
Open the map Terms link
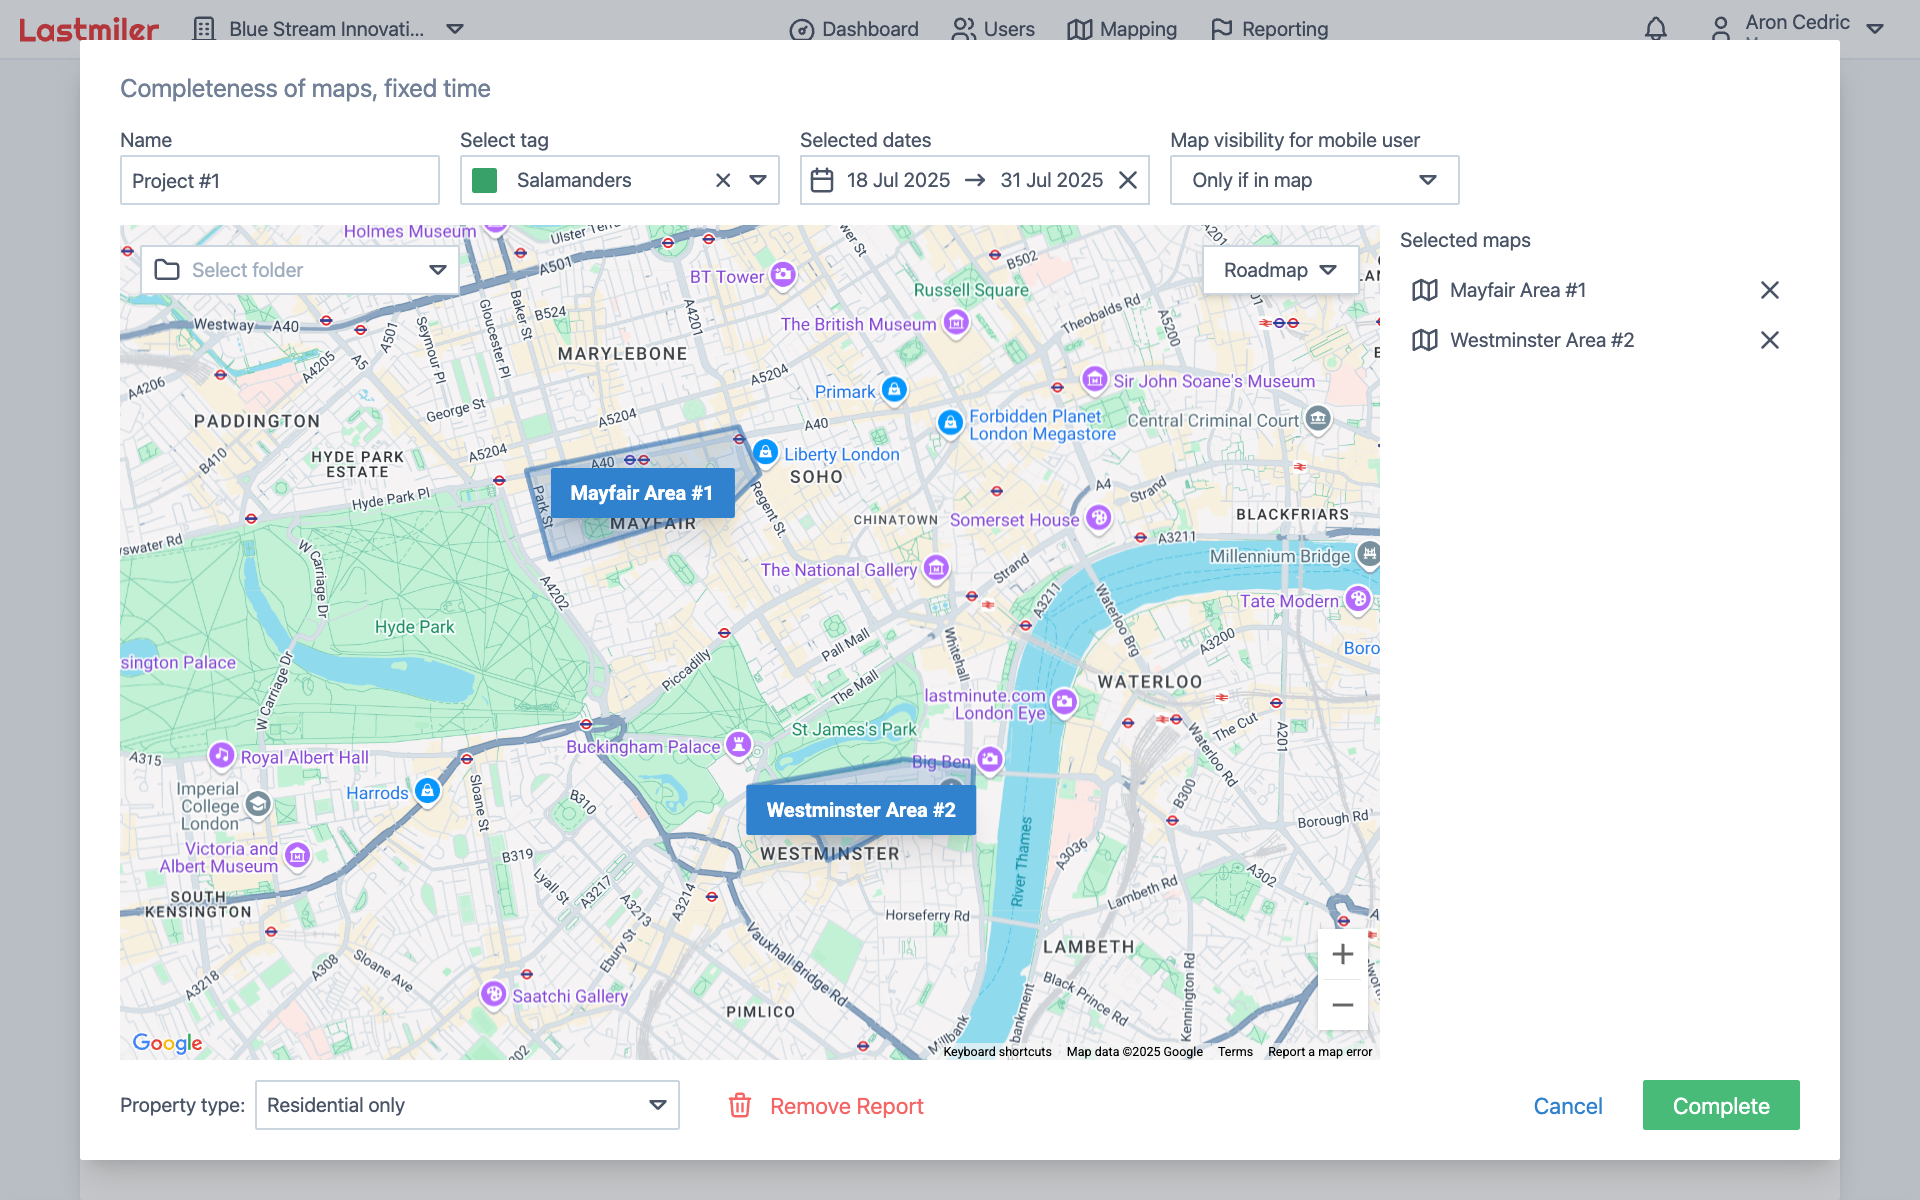pos(1235,1051)
